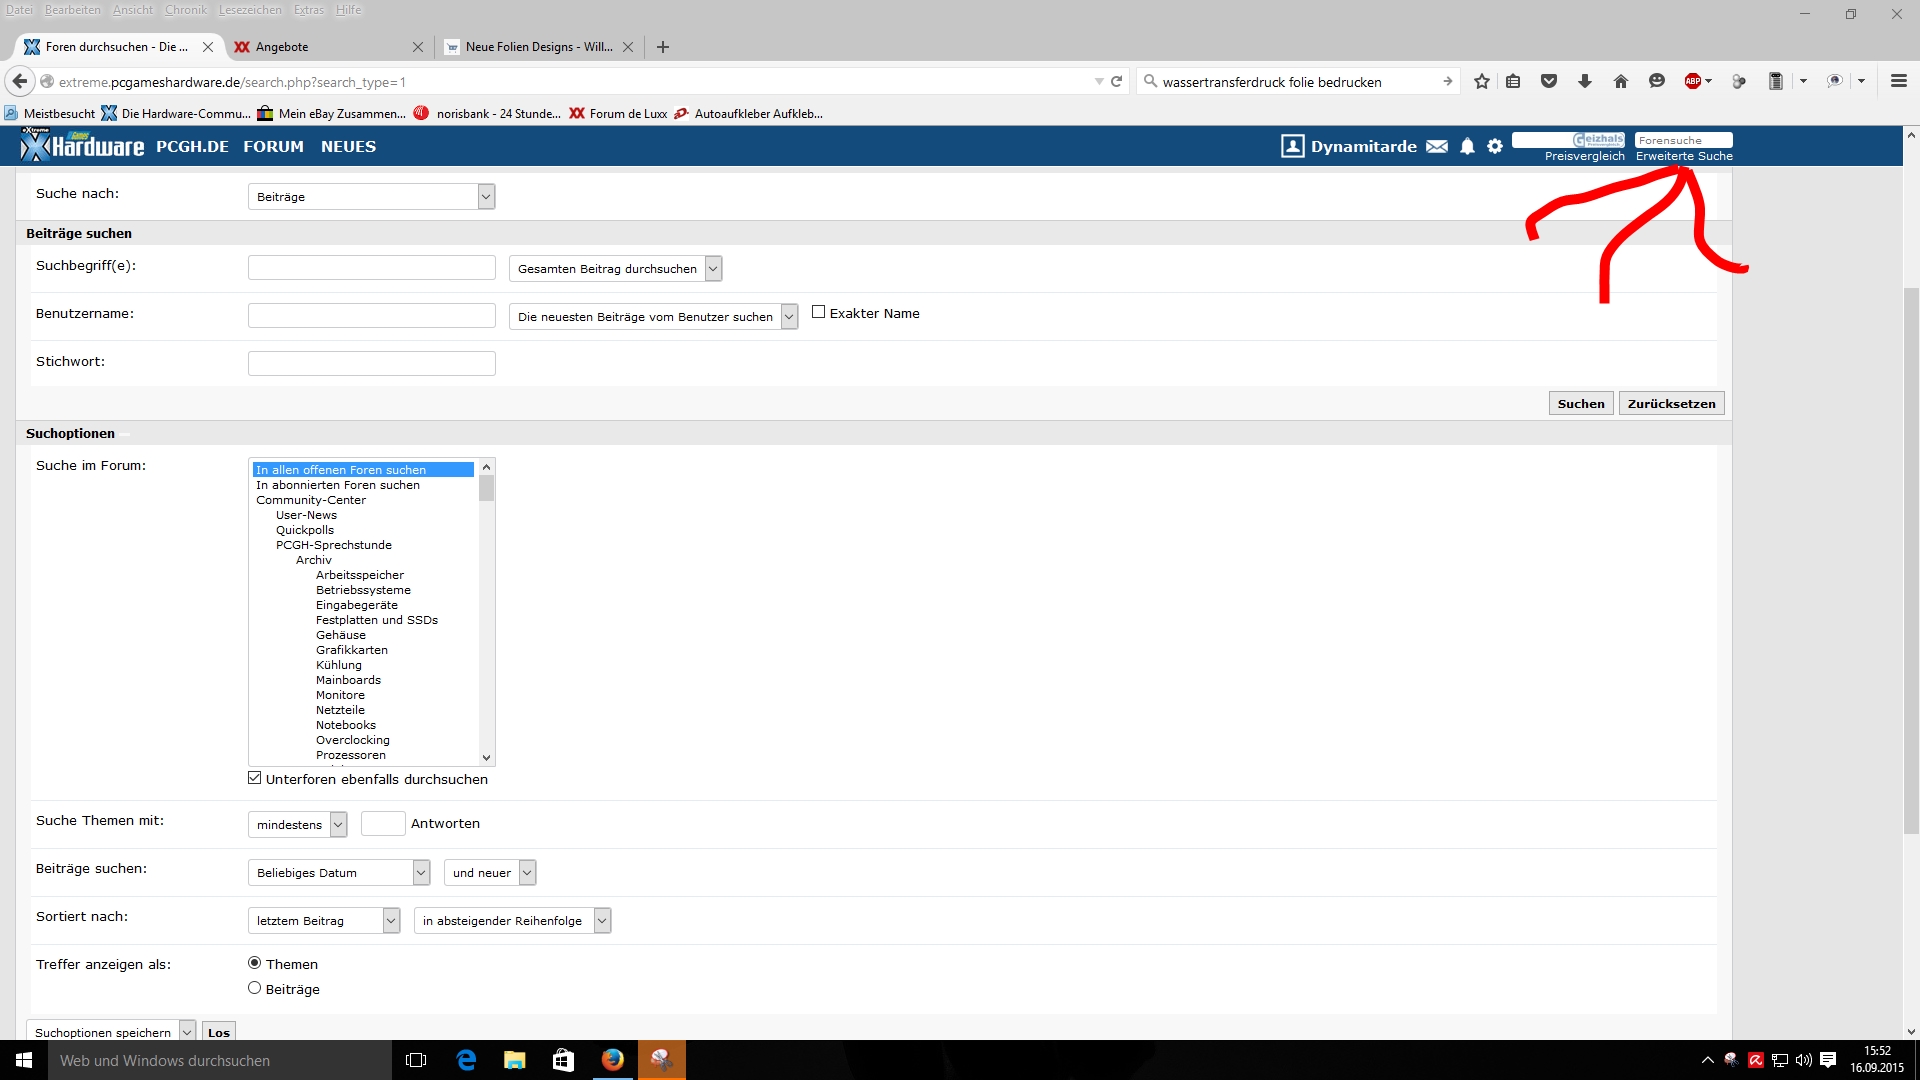
Task: Click the forum list scroll down arrow
Action: coord(487,758)
